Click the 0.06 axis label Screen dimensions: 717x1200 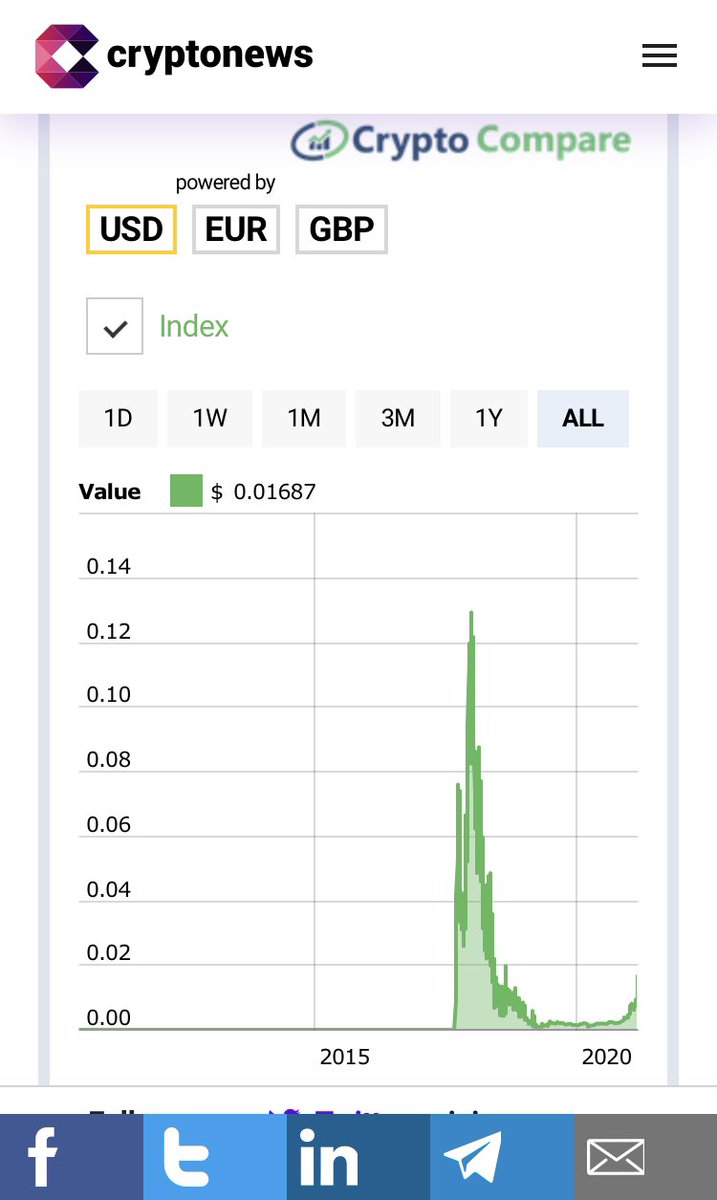109,825
